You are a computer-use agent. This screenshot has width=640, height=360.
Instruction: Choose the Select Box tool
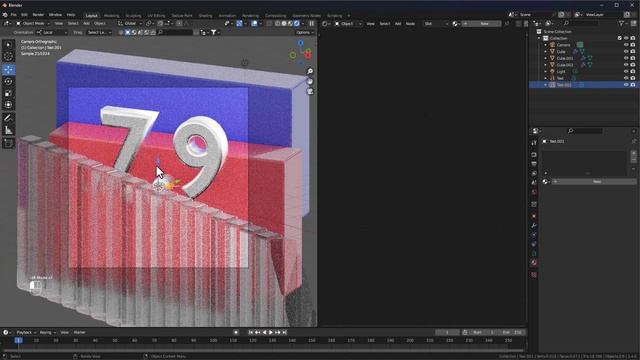(8, 44)
